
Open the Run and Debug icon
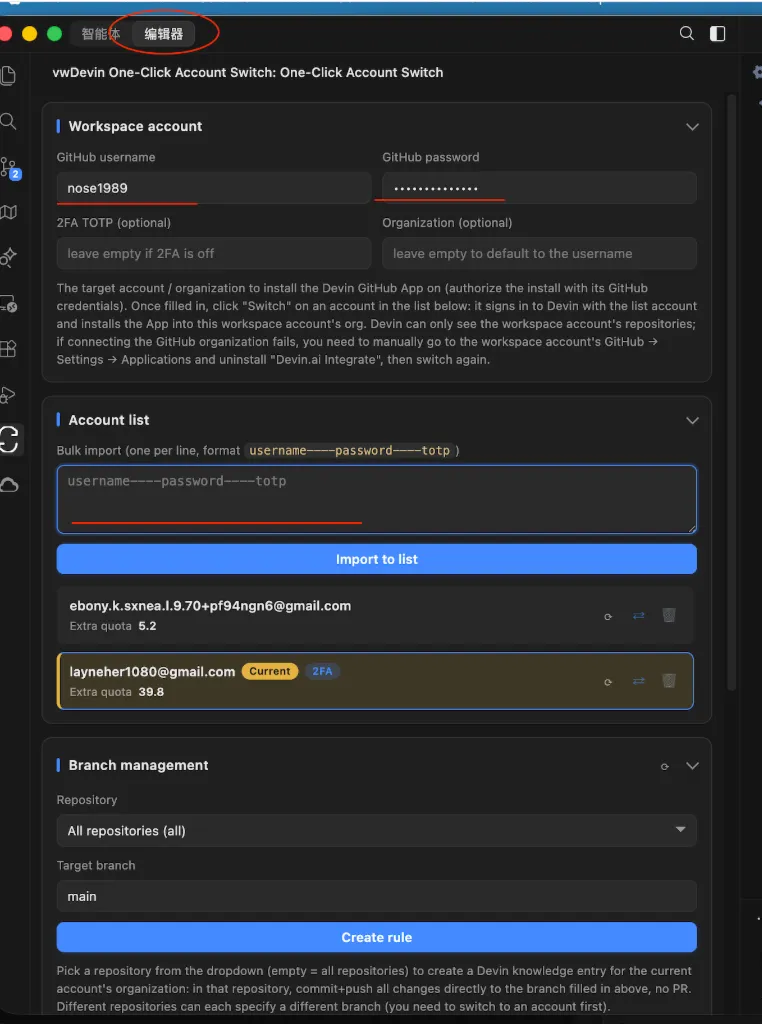point(8,394)
